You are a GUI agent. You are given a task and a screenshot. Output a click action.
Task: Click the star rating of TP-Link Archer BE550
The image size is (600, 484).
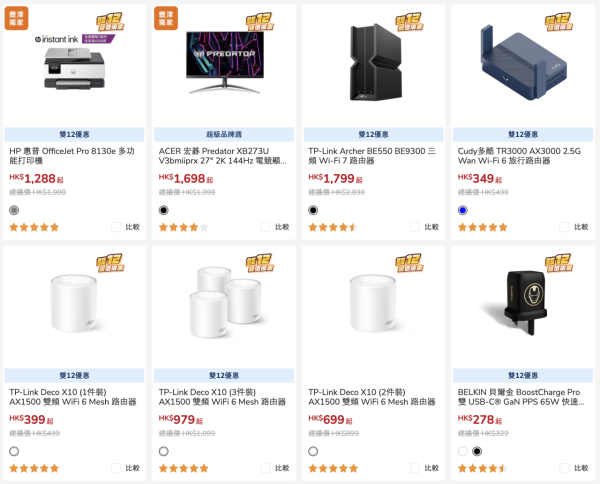point(333,227)
